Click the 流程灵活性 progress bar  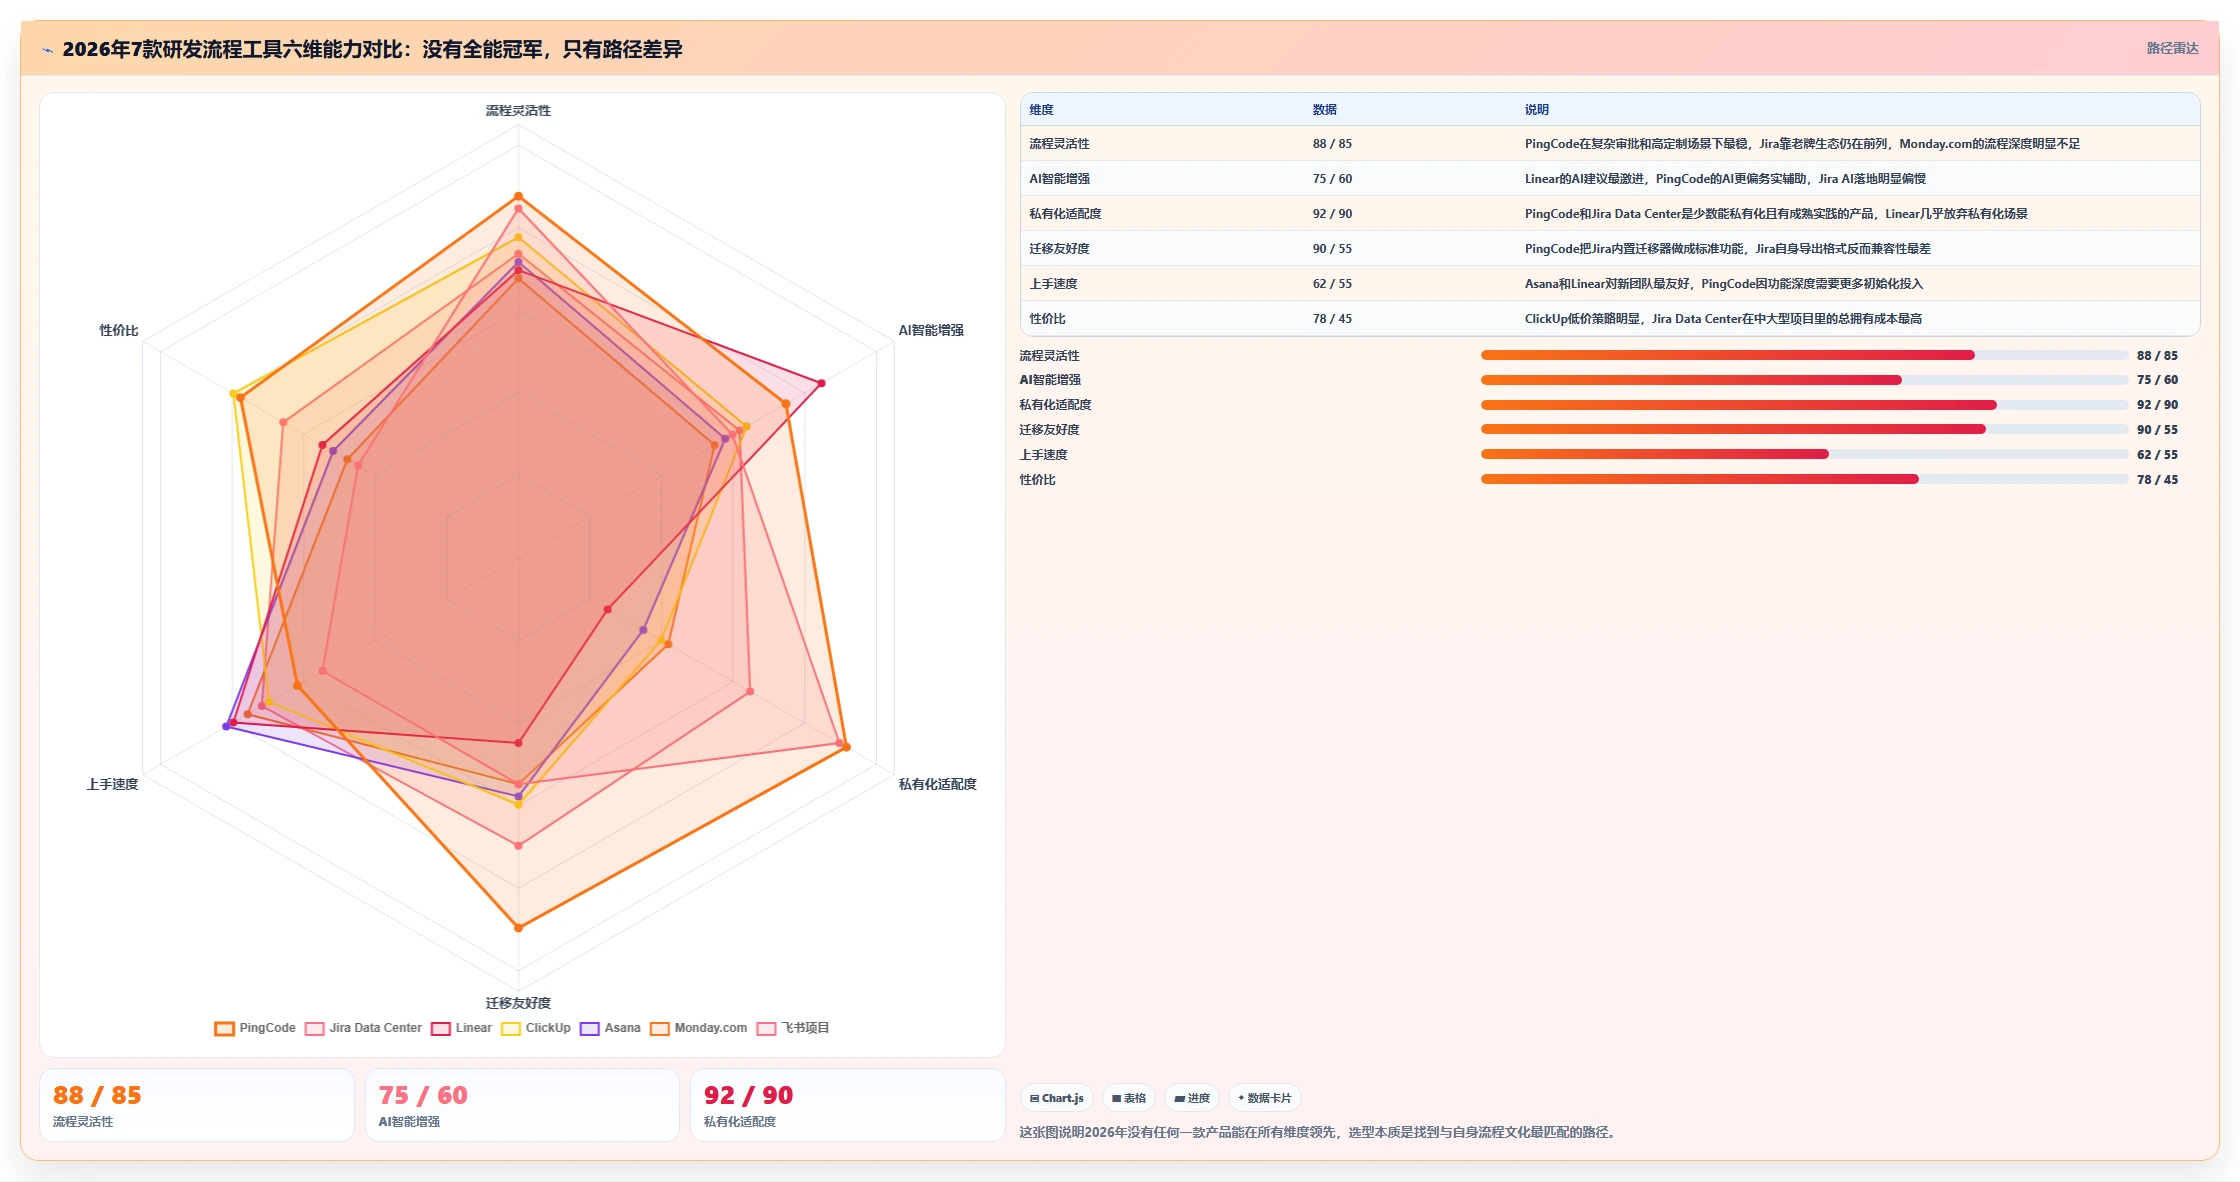click(1804, 355)
